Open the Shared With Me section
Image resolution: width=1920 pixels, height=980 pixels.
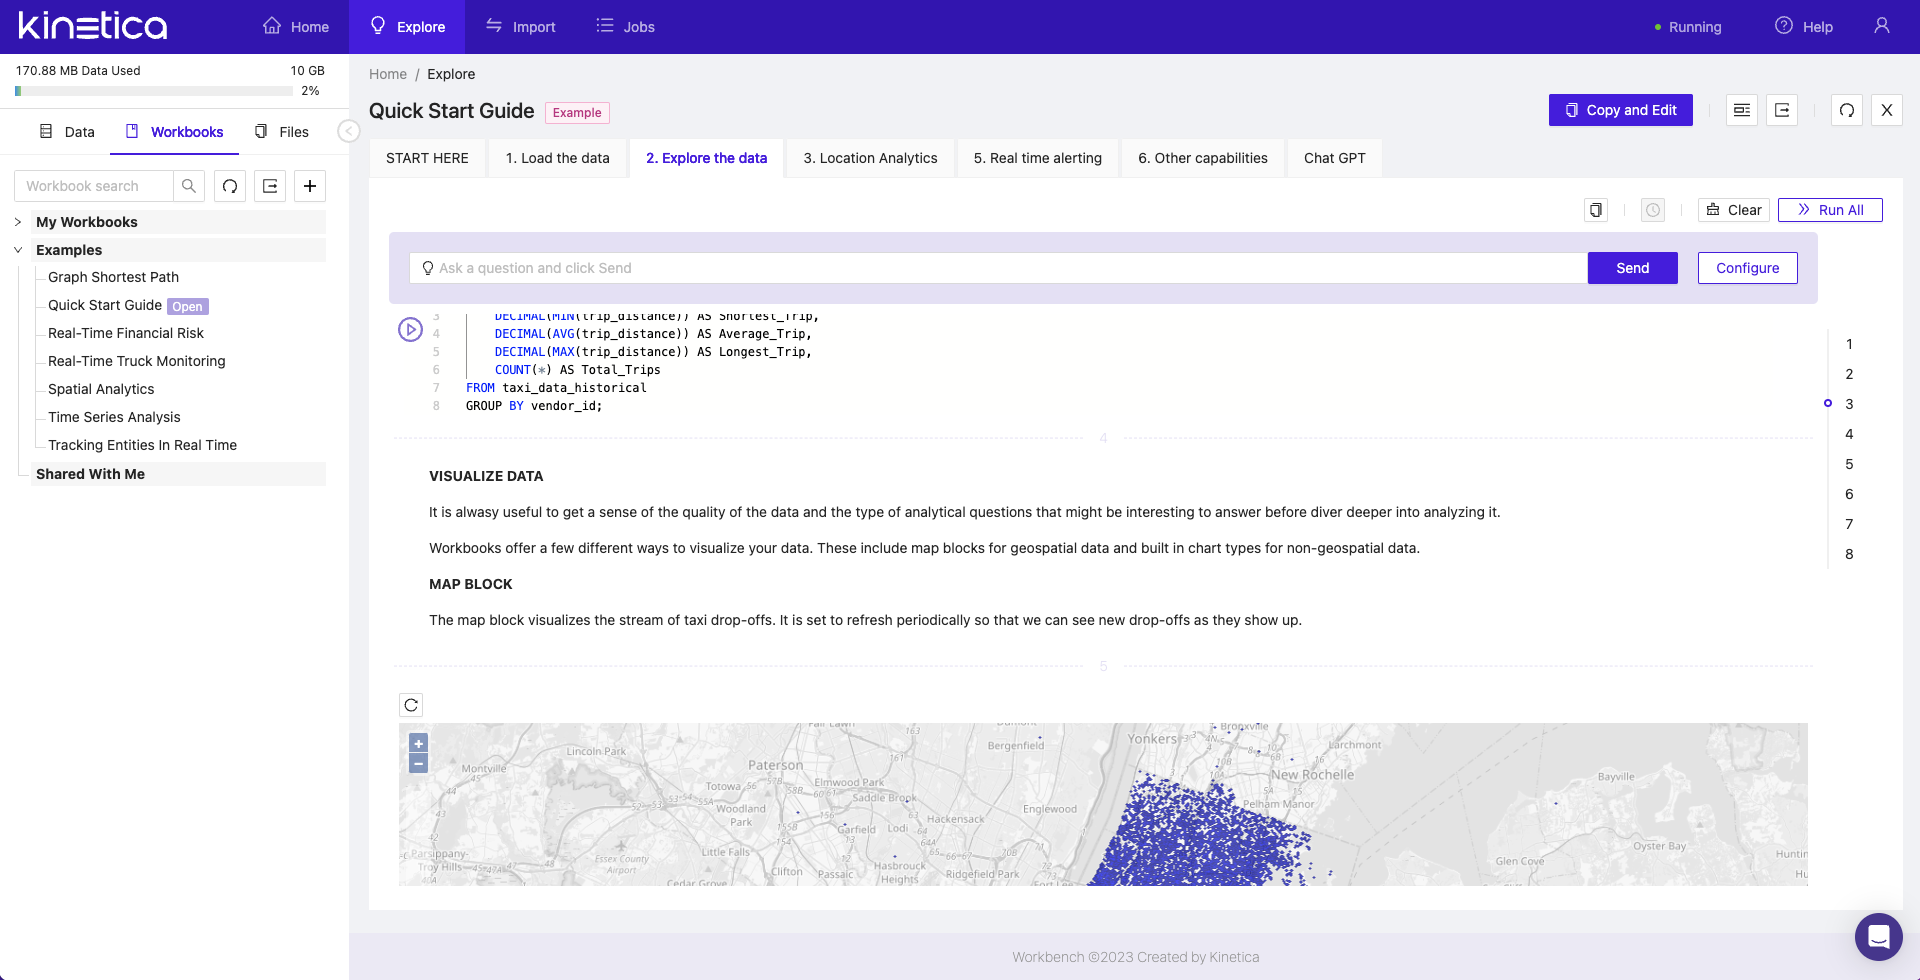(90, 474)
